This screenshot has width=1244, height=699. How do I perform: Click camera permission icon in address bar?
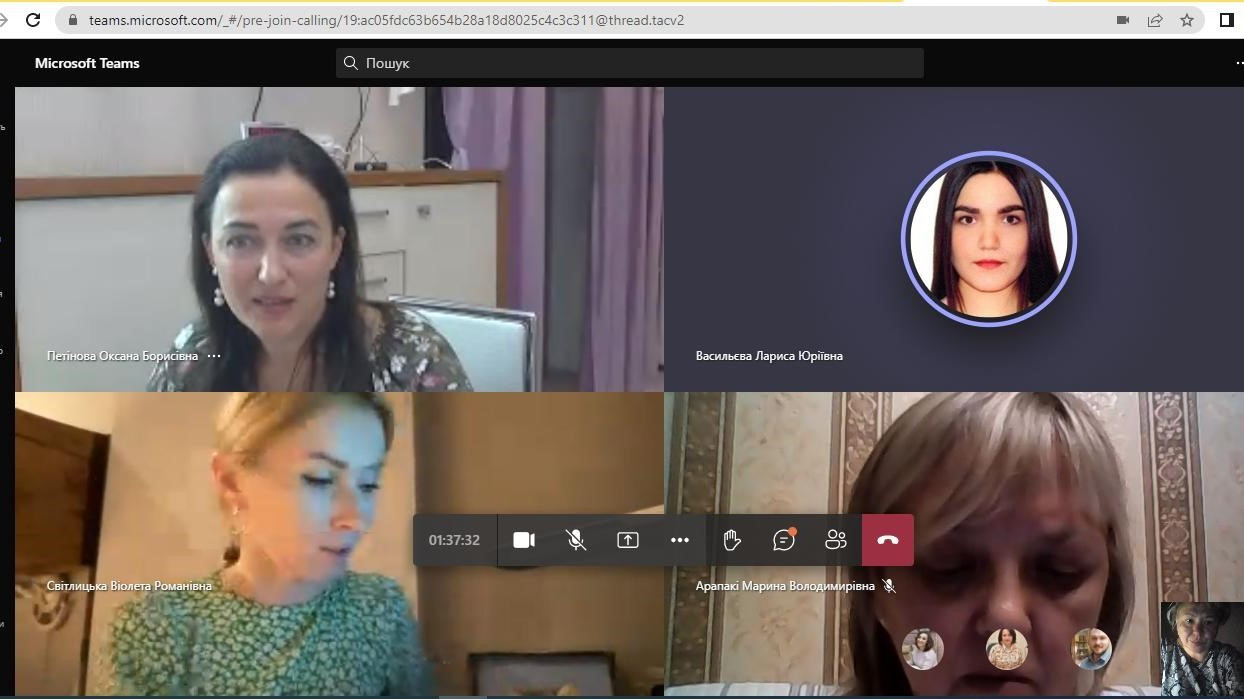(1123, 20)
